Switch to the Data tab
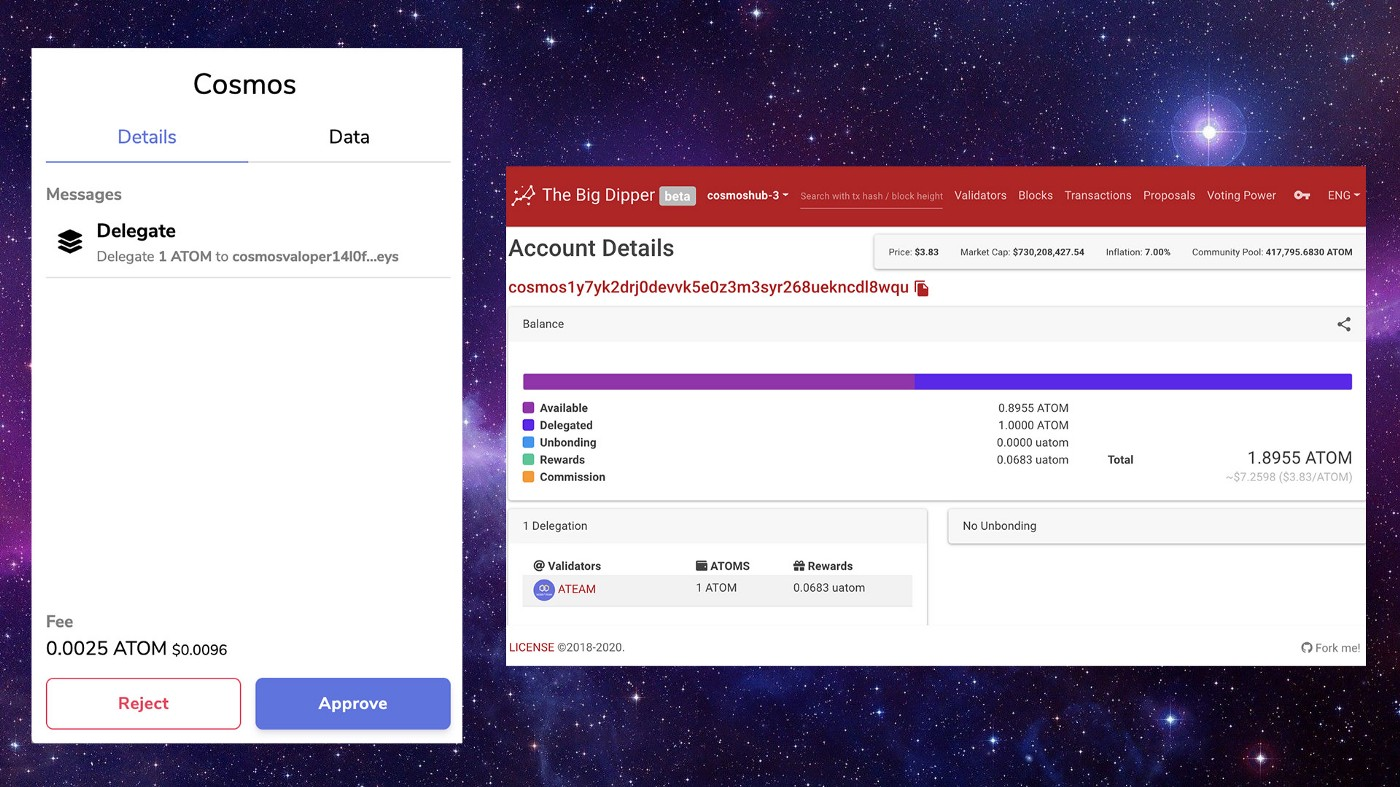Screen dimensions: 1400x787 pos(349,138)
